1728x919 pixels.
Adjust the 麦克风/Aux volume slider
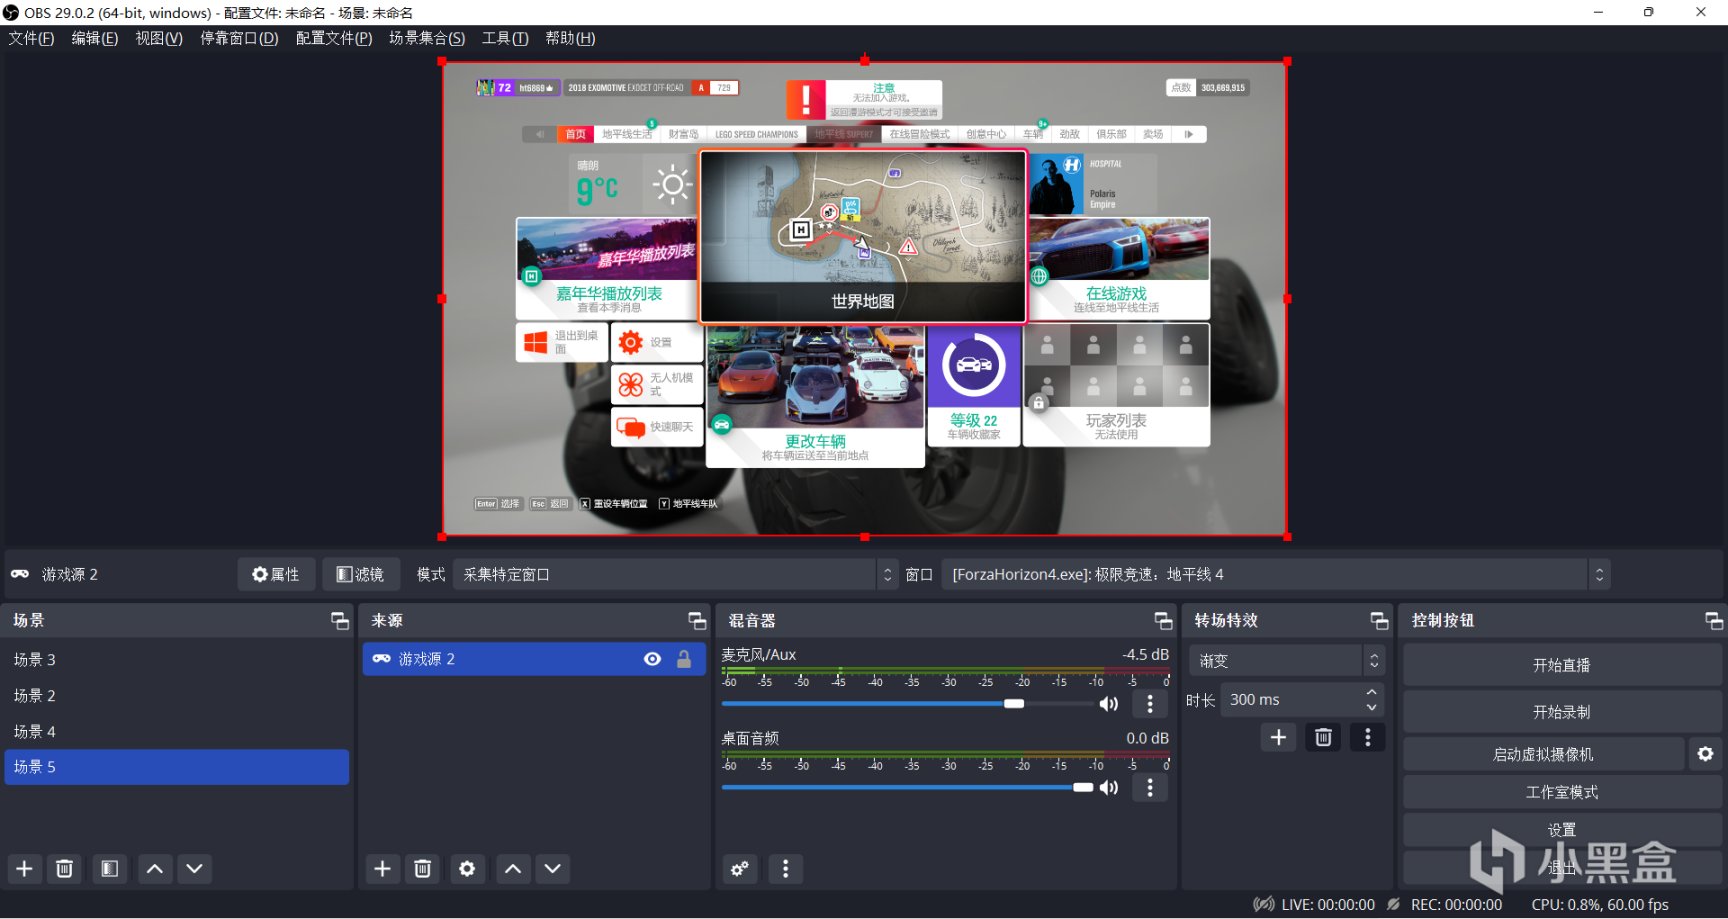pos(908,704)
